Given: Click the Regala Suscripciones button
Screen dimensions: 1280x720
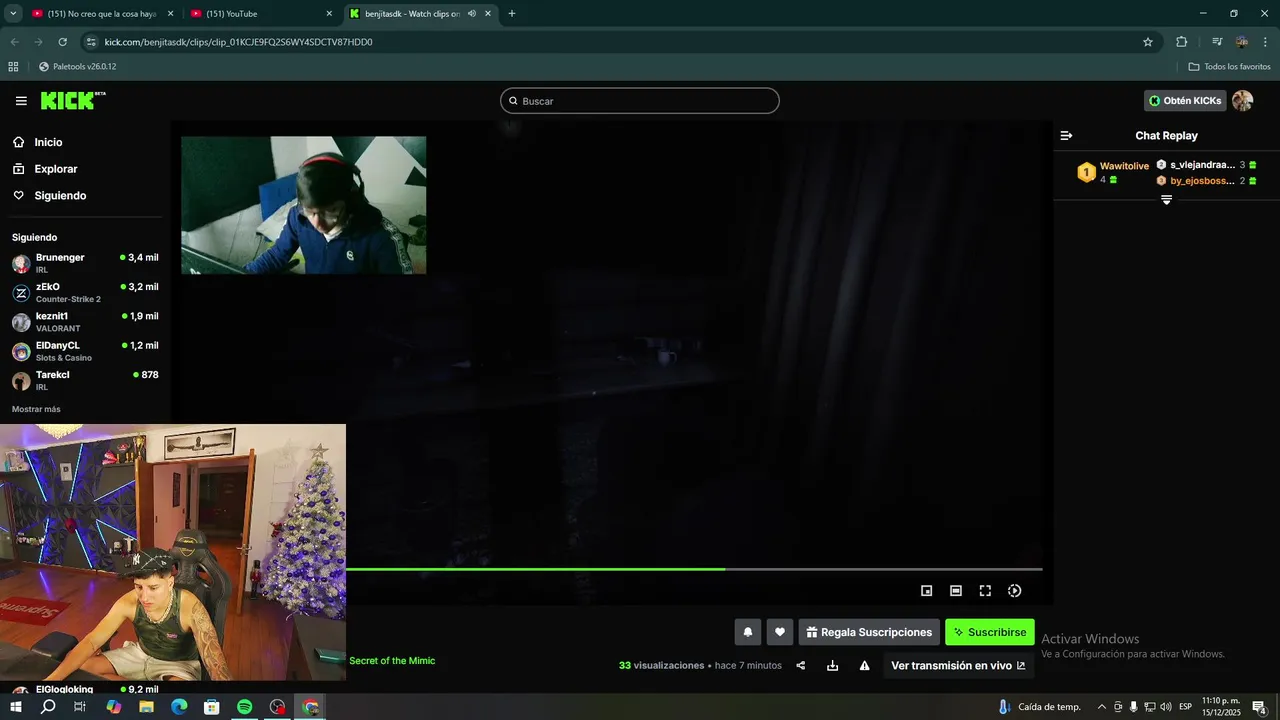Looking at the screenshot, I should point(869,632).
